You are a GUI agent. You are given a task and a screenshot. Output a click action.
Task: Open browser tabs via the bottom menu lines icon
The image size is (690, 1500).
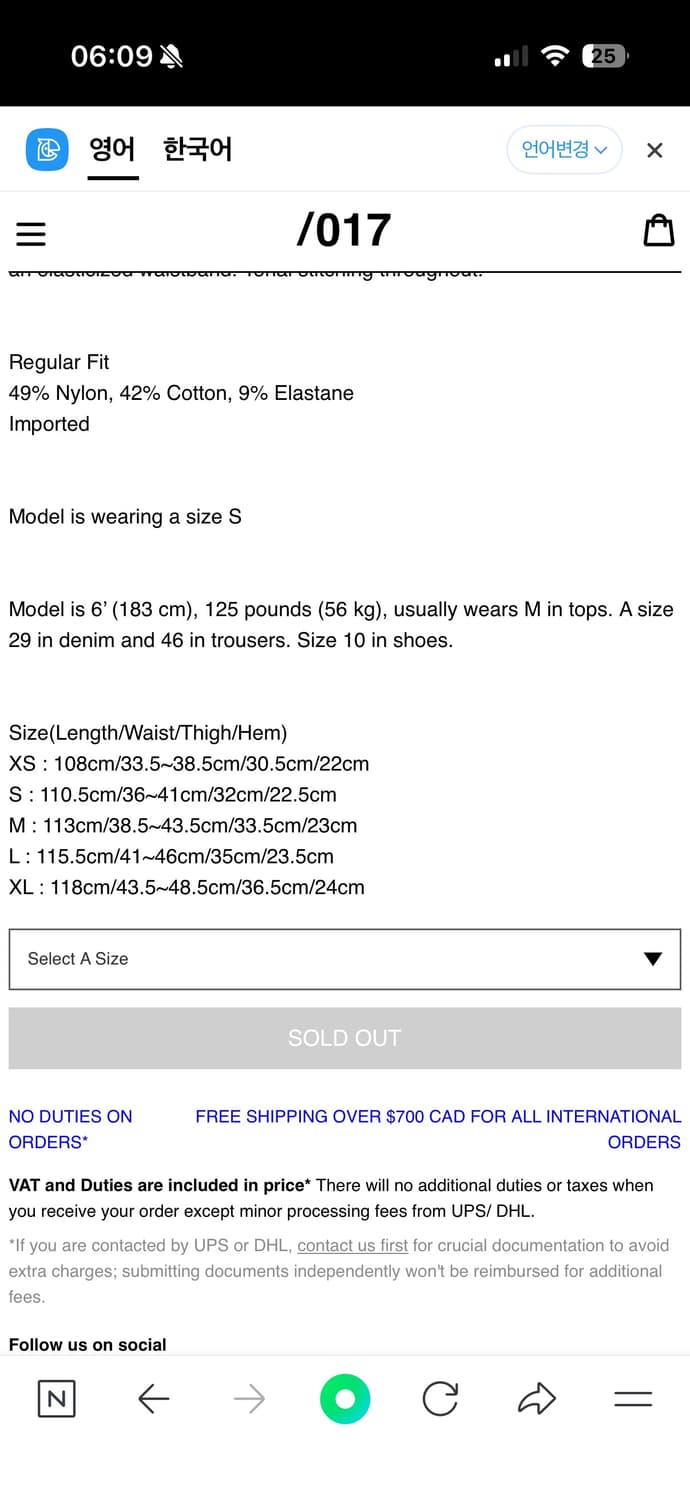[x=634, y=1399]
